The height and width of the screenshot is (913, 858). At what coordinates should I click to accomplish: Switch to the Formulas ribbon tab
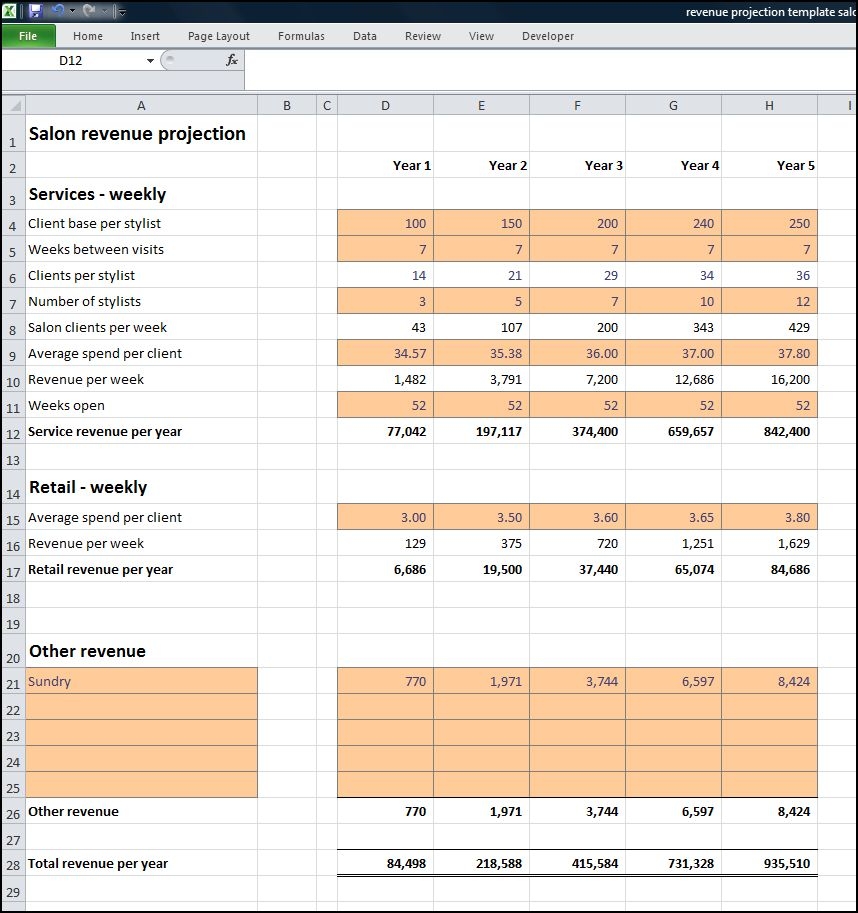tap(301, 36)
